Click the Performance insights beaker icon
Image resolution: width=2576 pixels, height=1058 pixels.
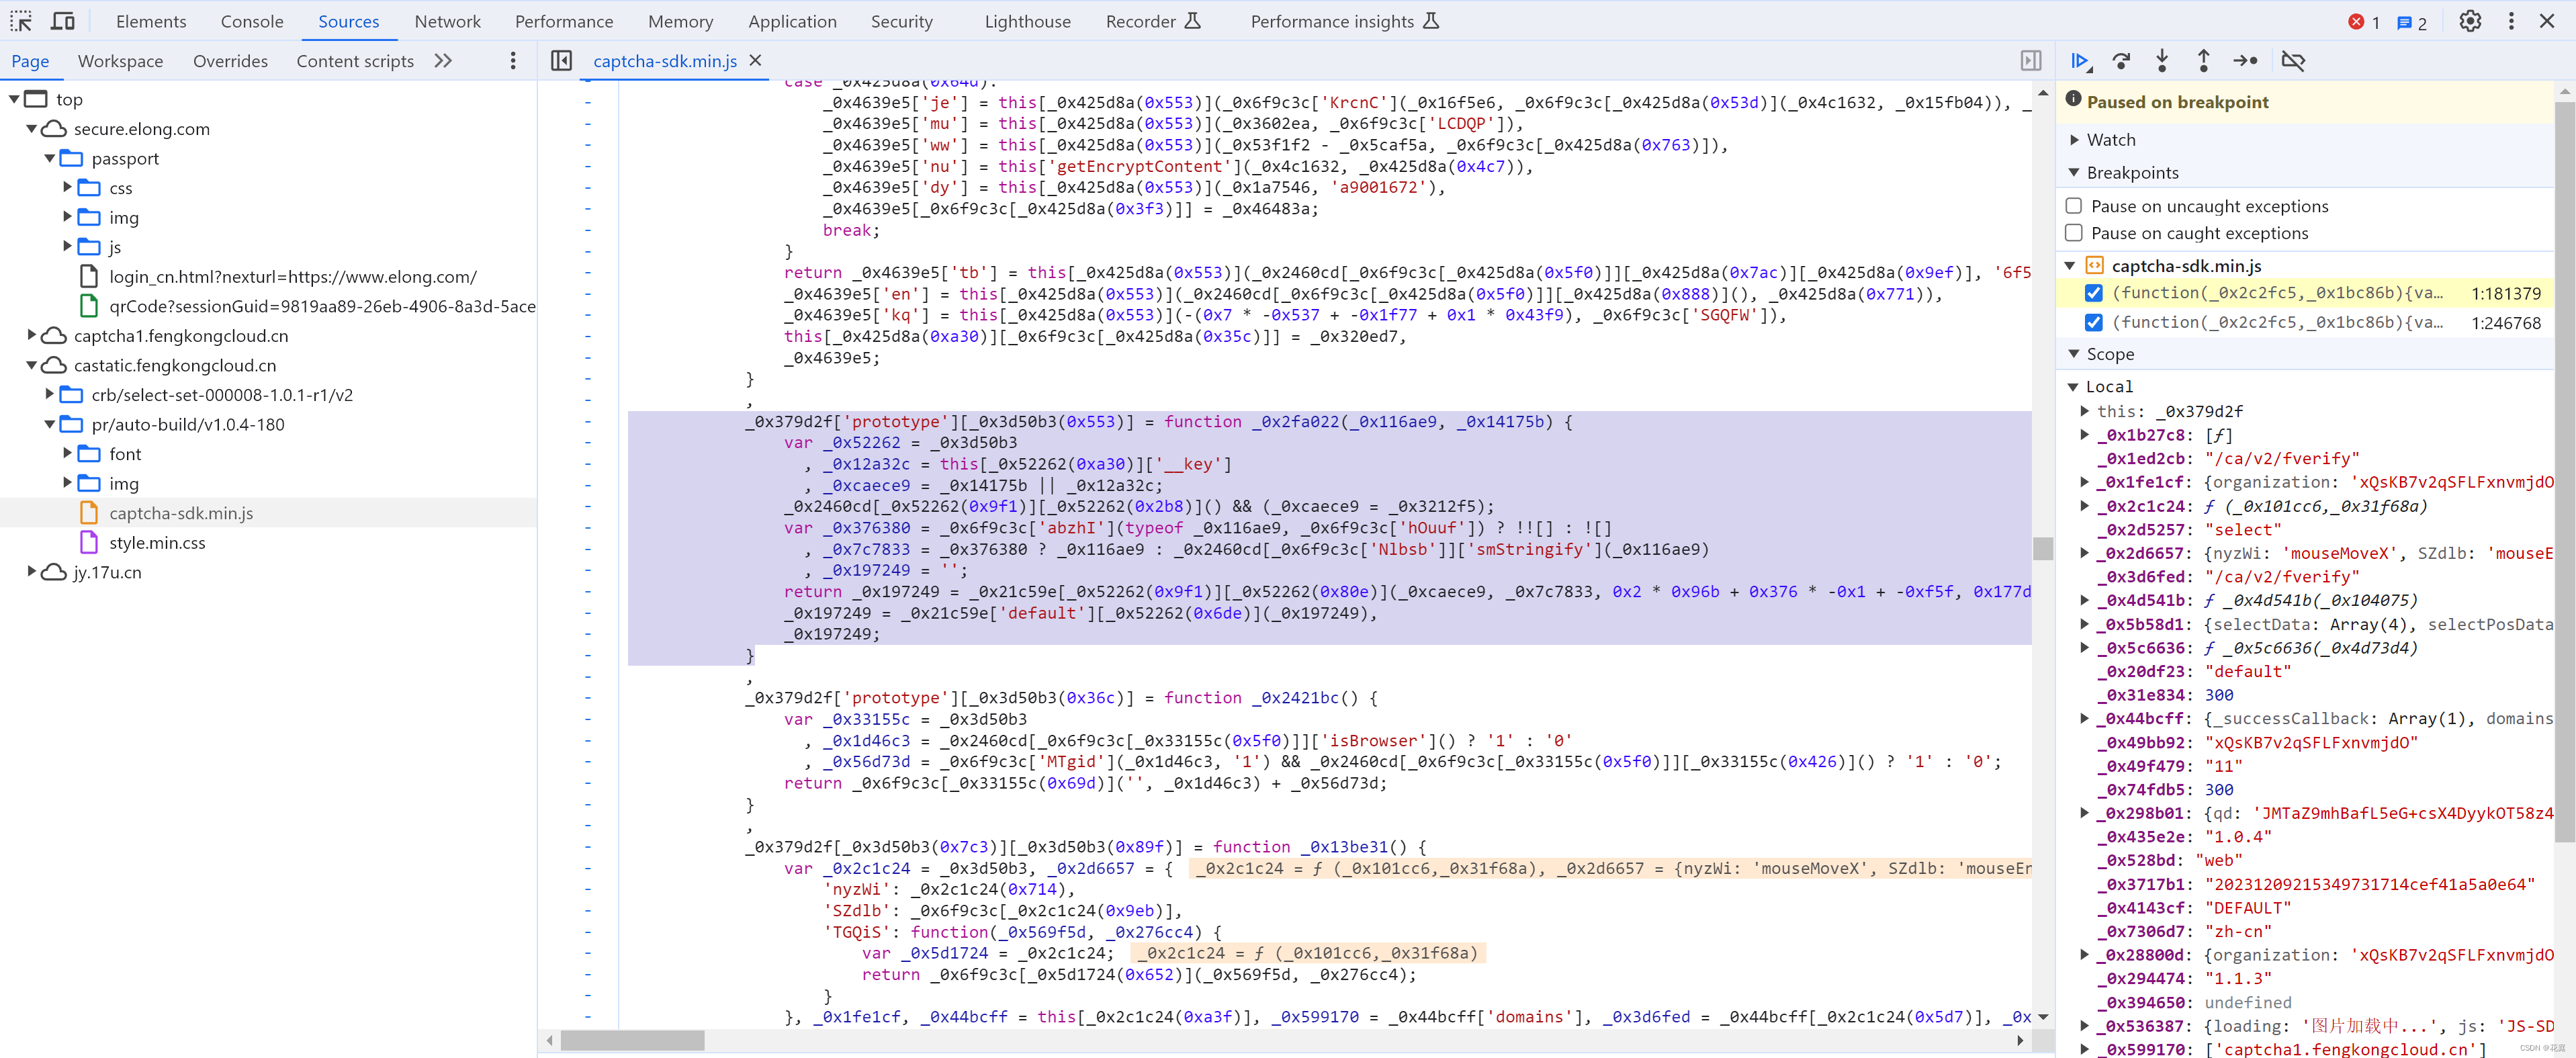click(x=1431, y=21)
